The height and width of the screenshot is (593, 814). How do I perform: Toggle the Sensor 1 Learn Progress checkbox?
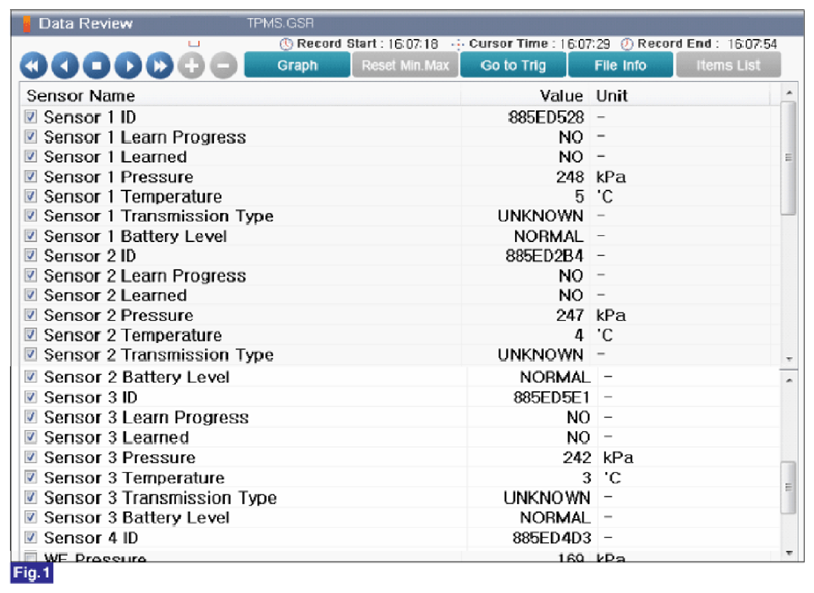[31, 137]
